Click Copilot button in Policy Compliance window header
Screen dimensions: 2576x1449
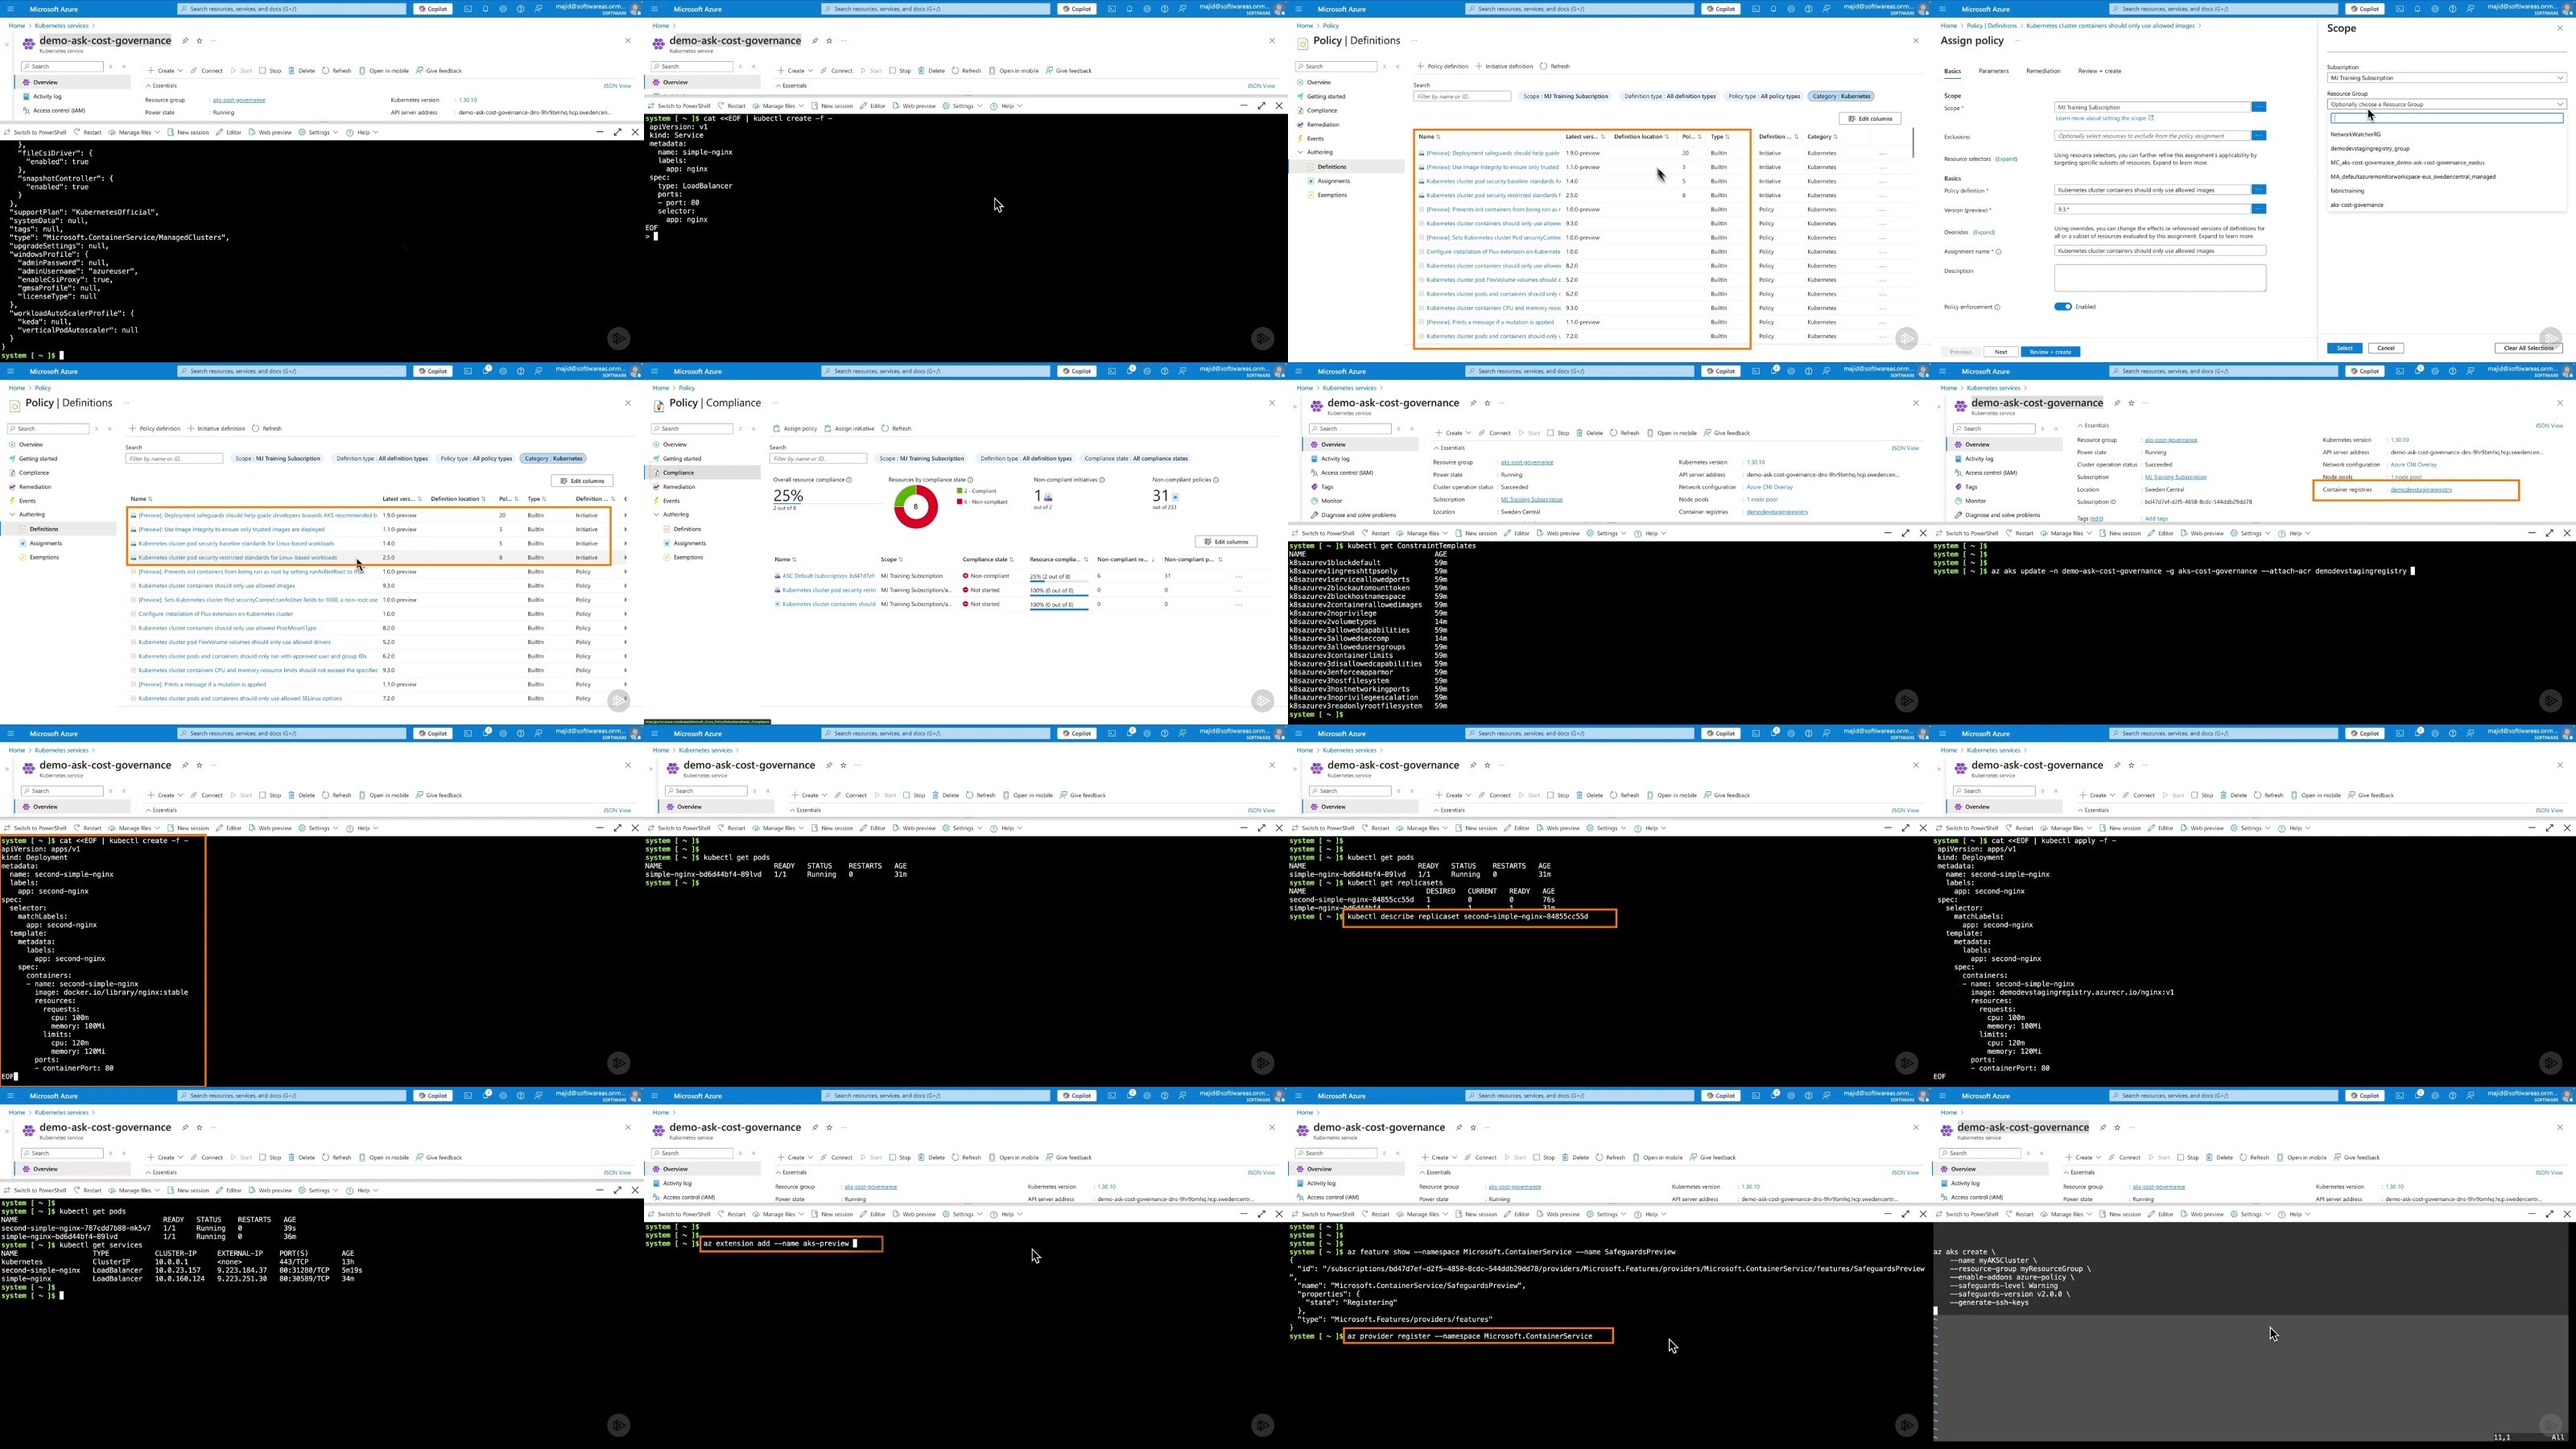pyautogui.click(x=1077, y=371)
